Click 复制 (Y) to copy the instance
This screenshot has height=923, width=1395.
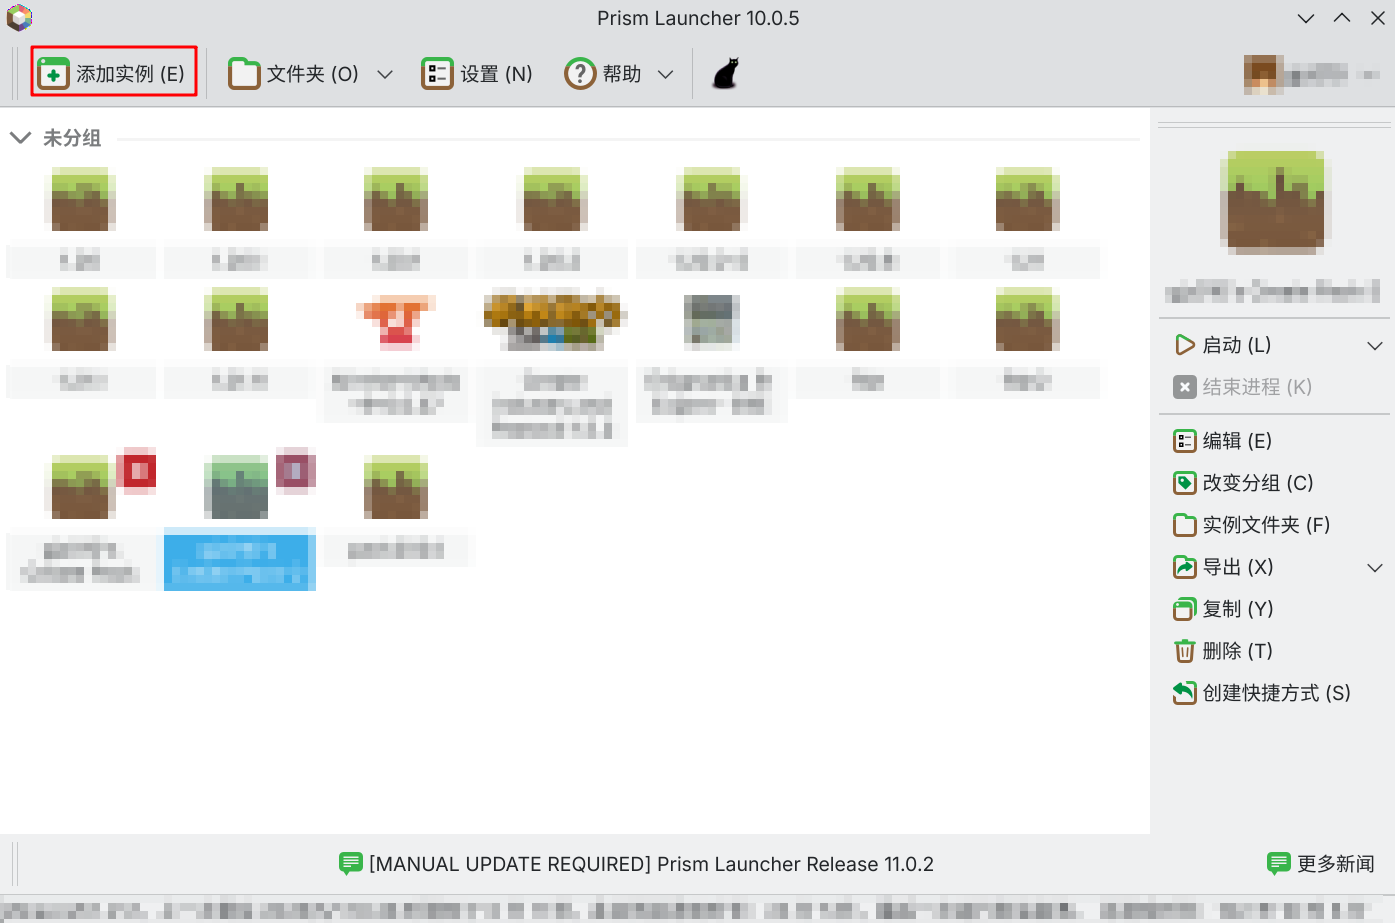click(x=1223, y=609)
